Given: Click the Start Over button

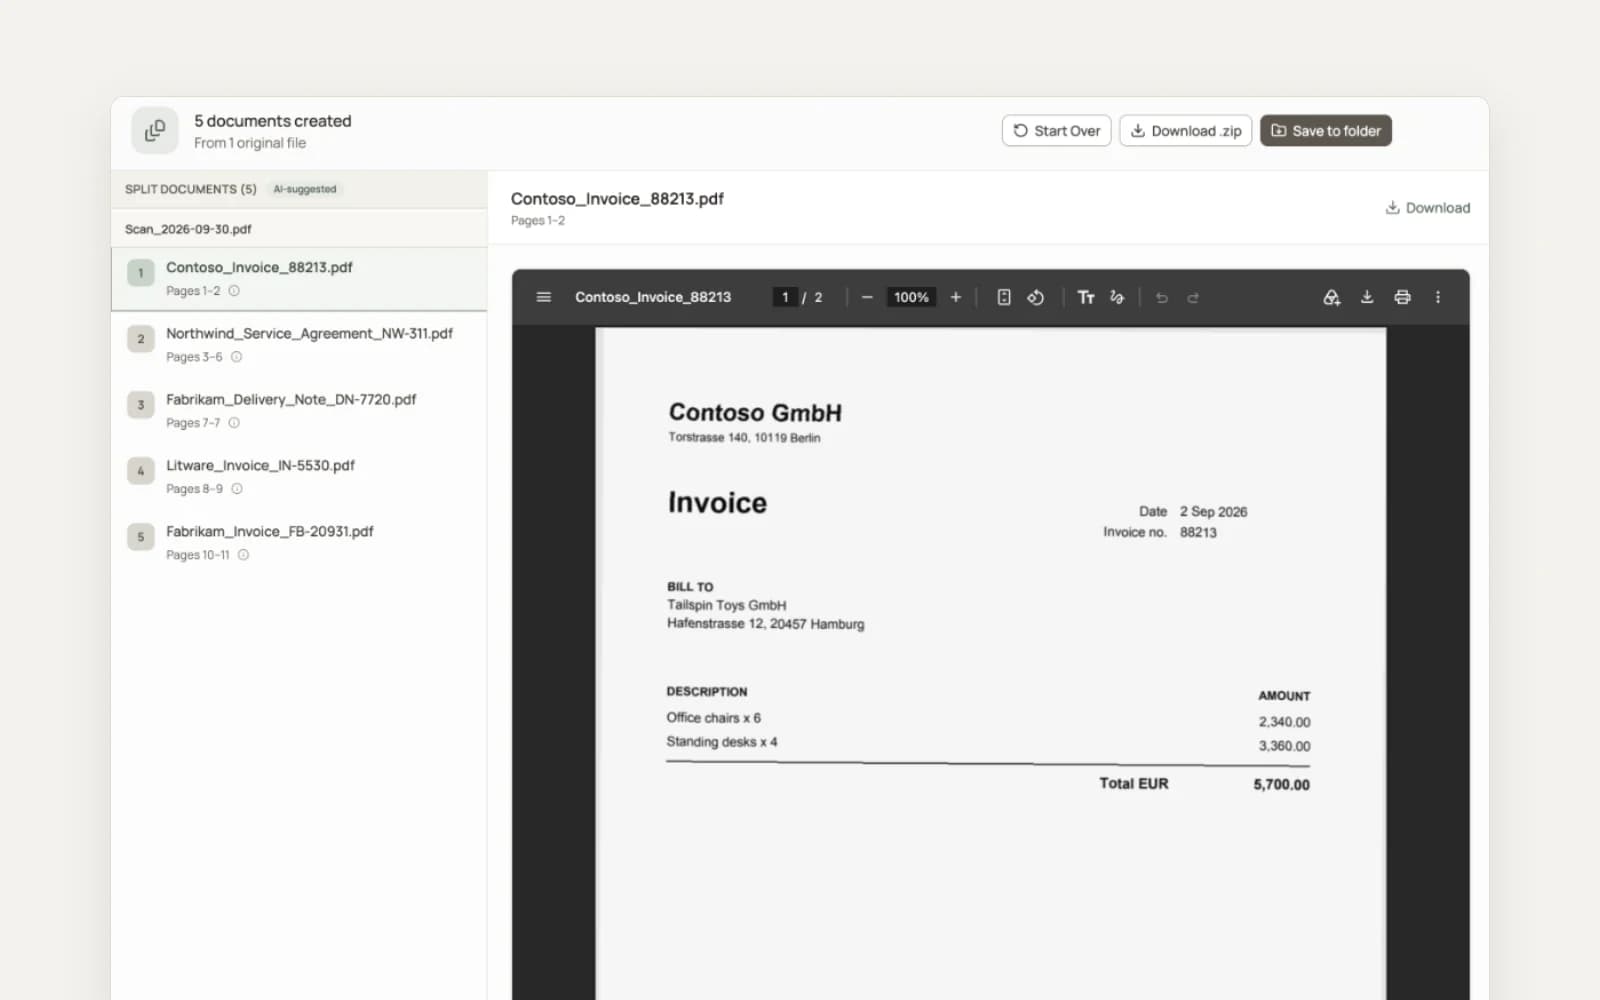Looking at the screenshot, I should 1056,131.
